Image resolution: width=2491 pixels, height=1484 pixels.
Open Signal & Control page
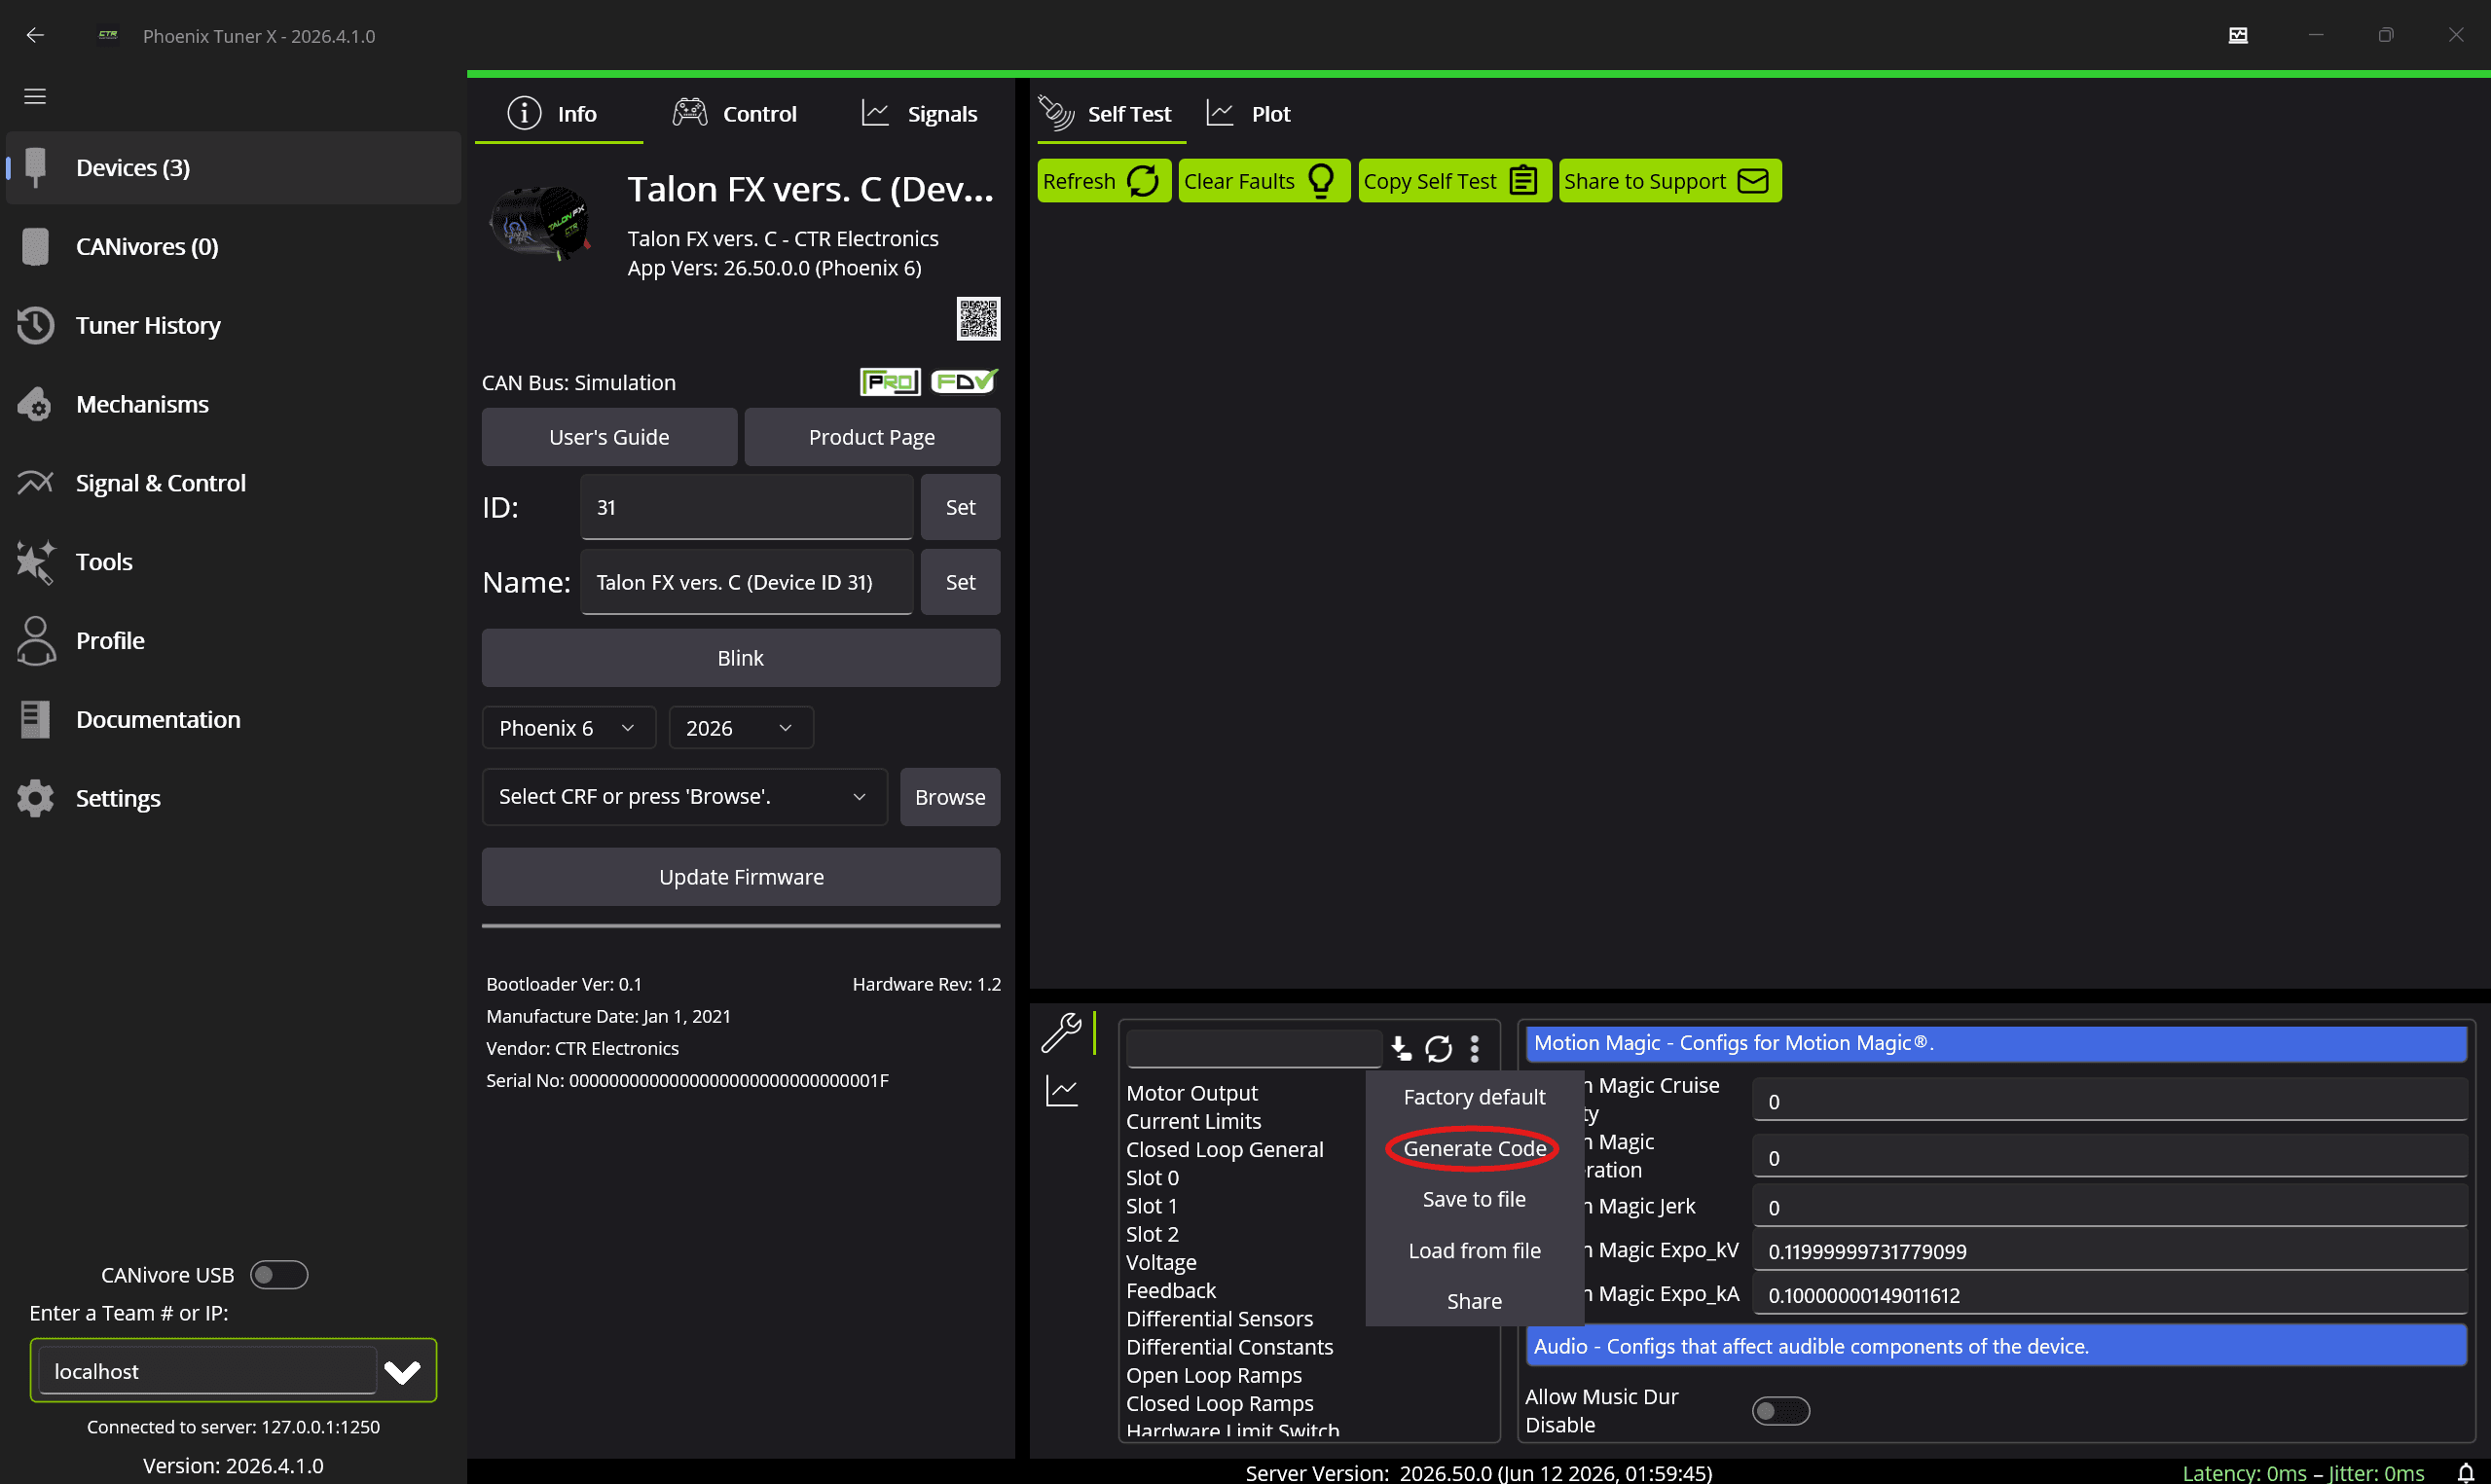(x=233, y=483)
